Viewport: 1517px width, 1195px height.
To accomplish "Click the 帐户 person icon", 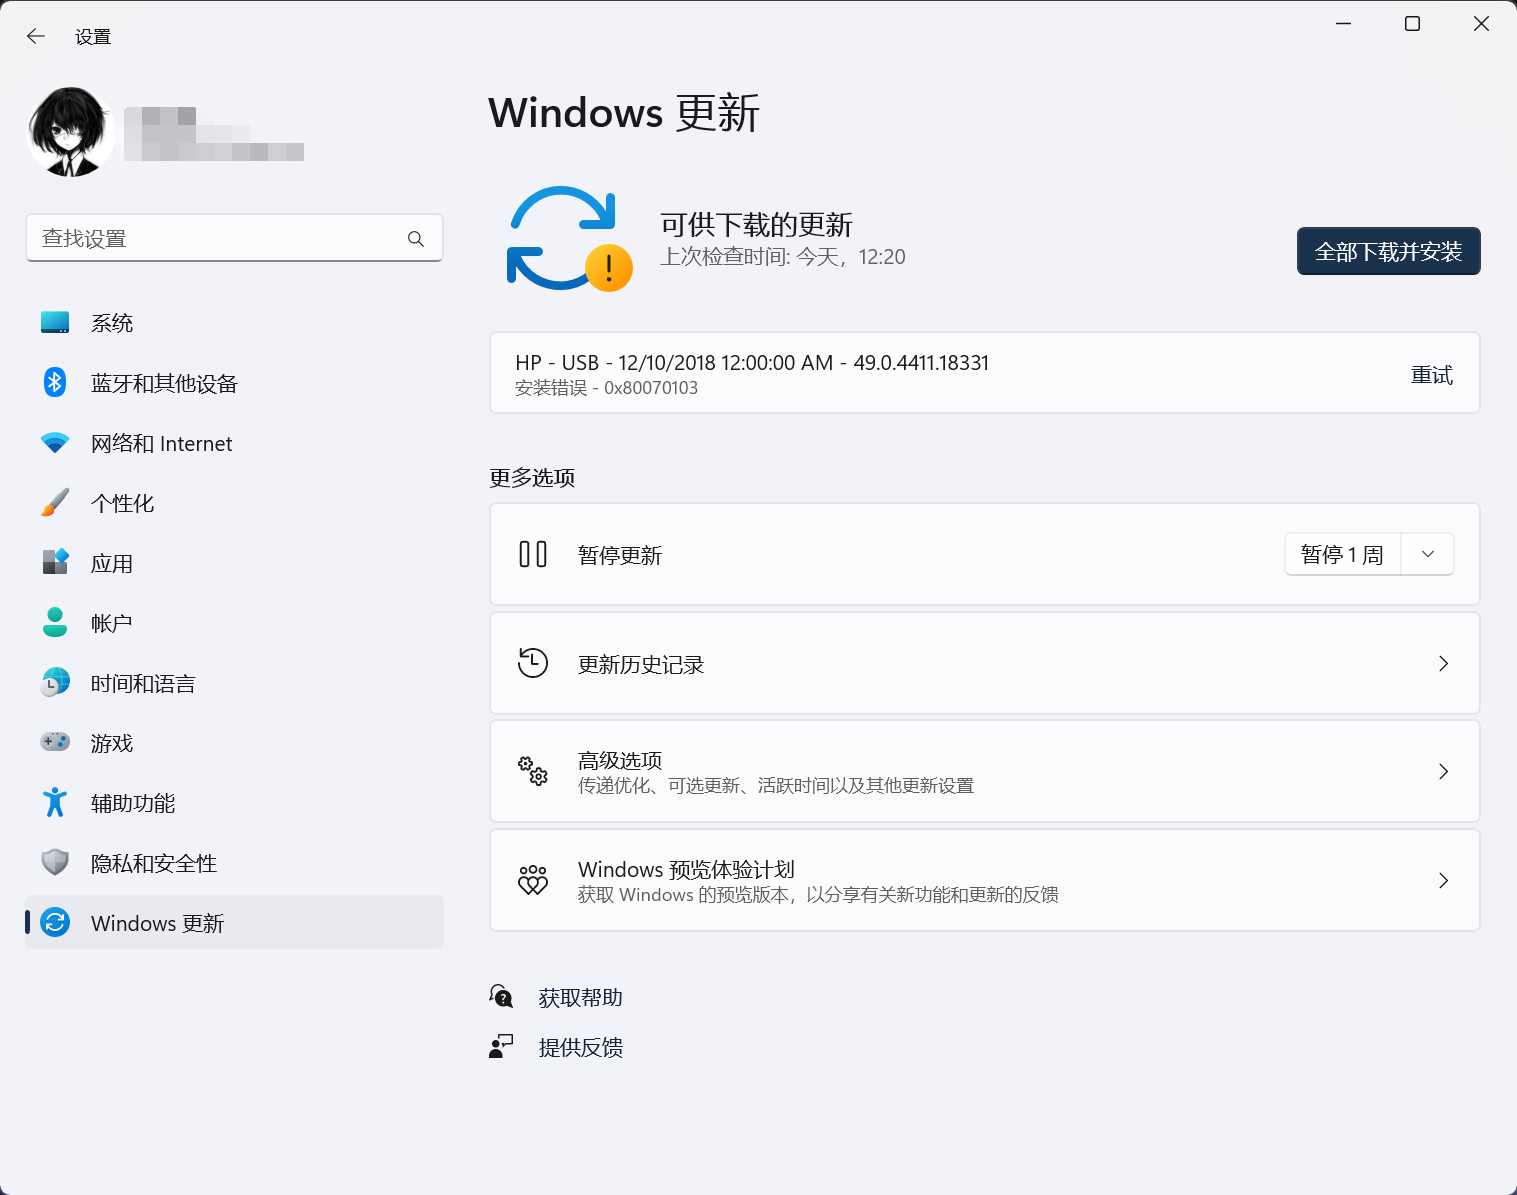I will pos(54,622).
